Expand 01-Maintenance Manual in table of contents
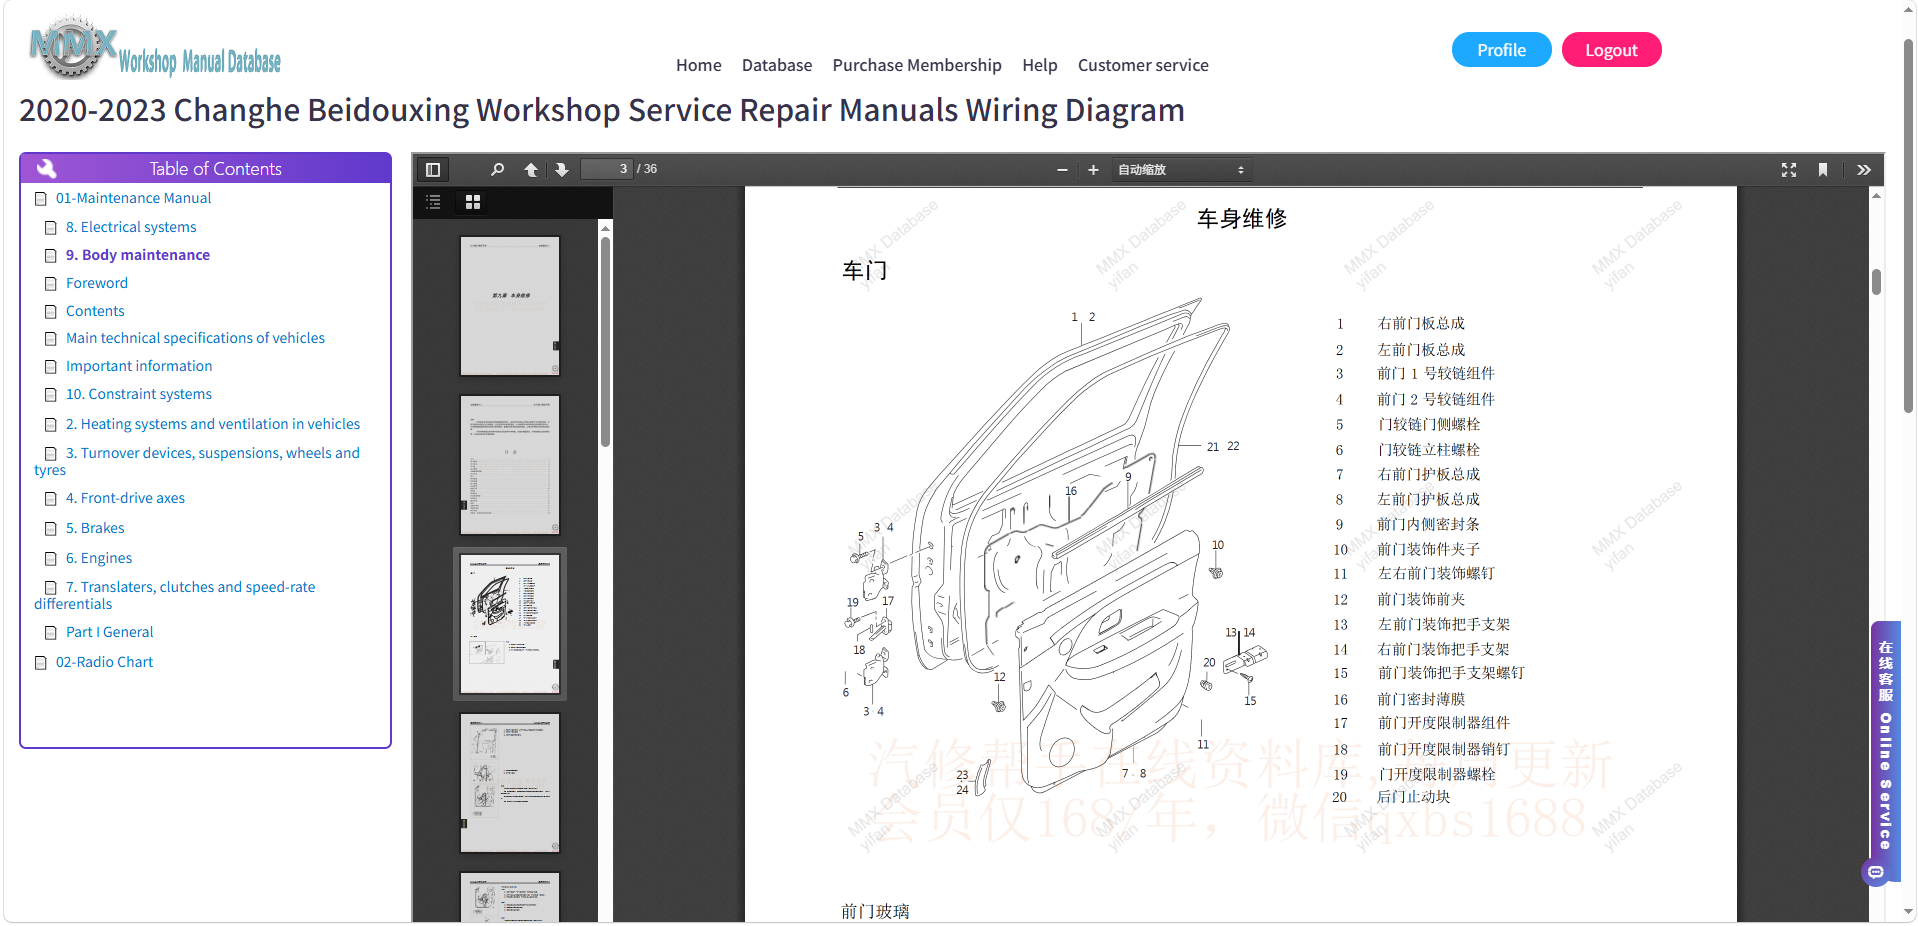Image resolution: width=1918 pixels, height=926 pixels. pos(133,198)
